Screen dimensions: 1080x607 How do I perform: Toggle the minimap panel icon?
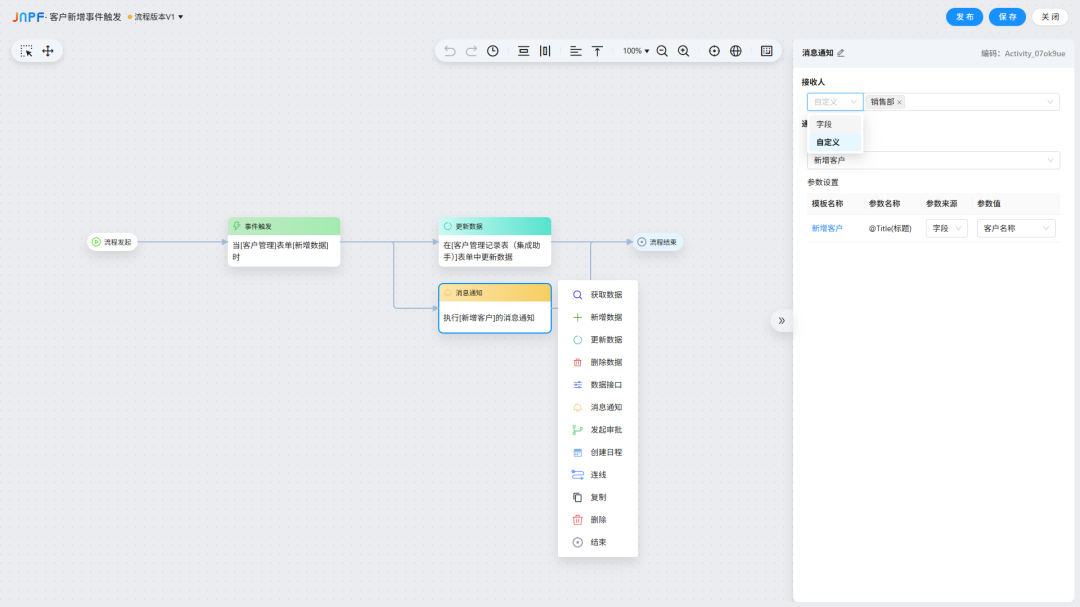[x=767, y=51]
